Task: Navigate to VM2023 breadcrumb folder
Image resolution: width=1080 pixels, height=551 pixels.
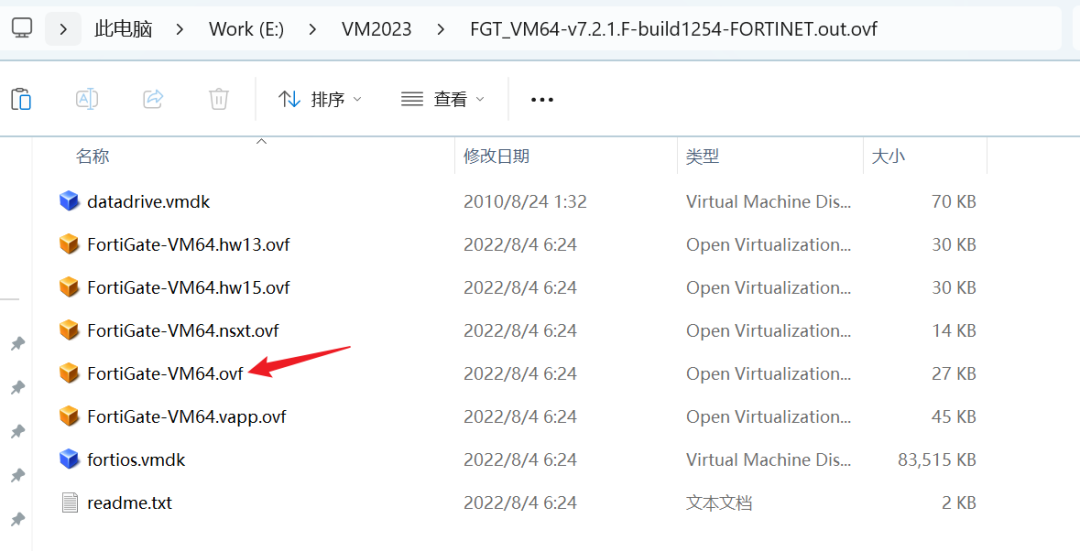Action: coord(377,29)
